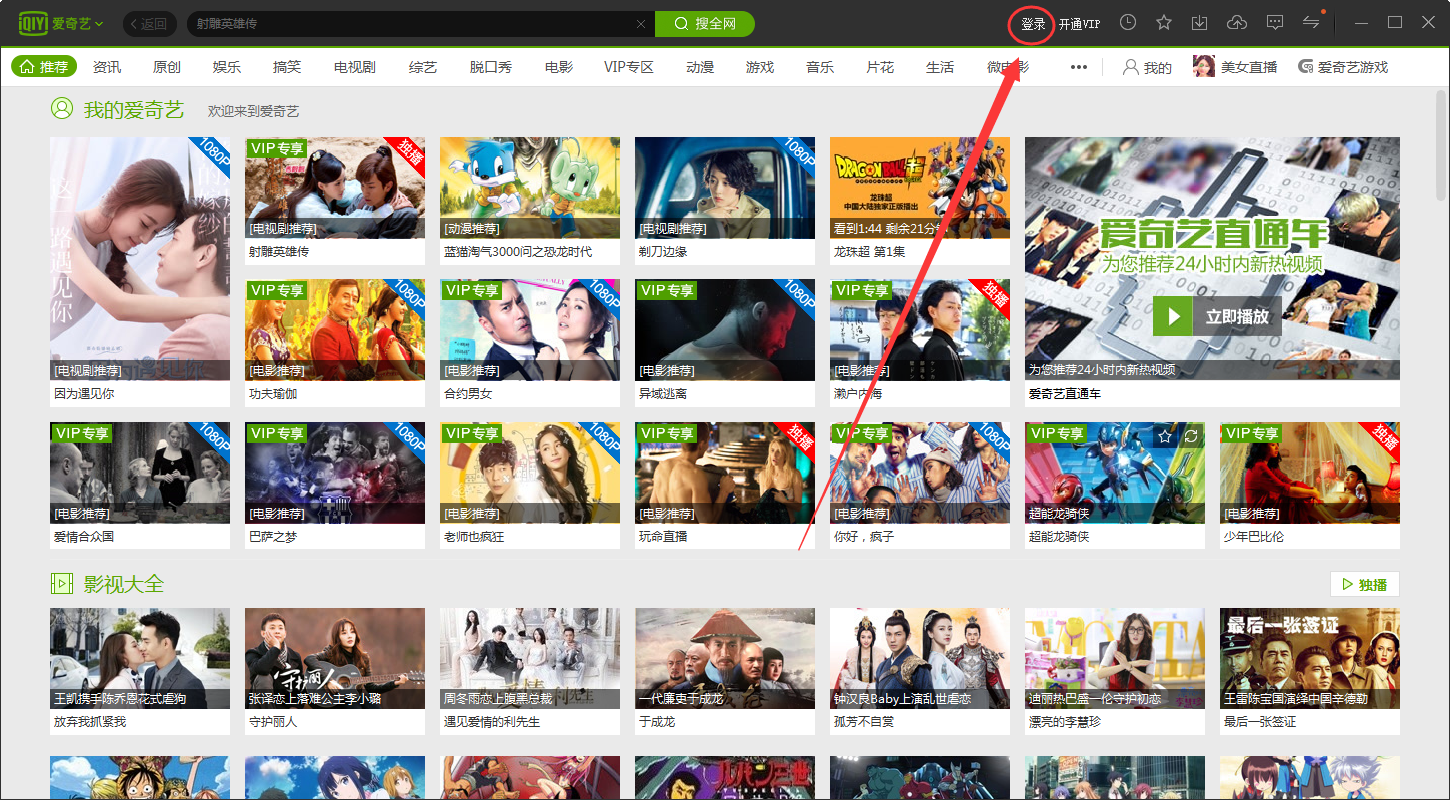Expand the 爱奇艺 logo menu chevron
1450x800 pixels.
99,24
